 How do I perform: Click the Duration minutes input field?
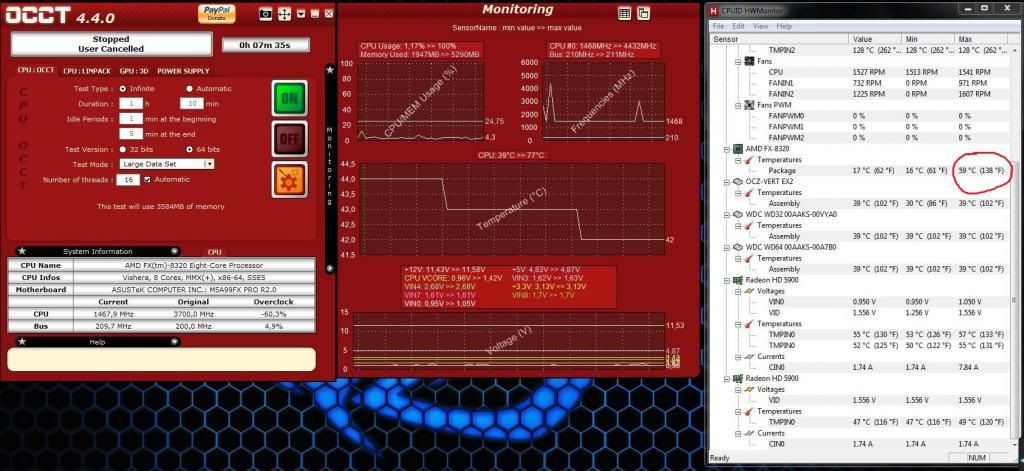click(x=191, y=103)
